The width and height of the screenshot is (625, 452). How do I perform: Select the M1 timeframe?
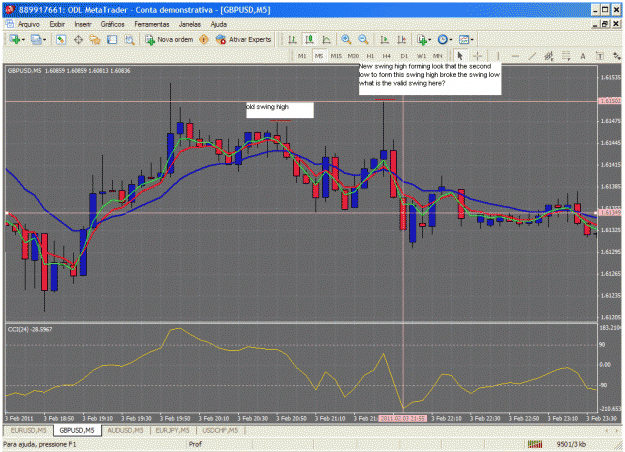302,56
